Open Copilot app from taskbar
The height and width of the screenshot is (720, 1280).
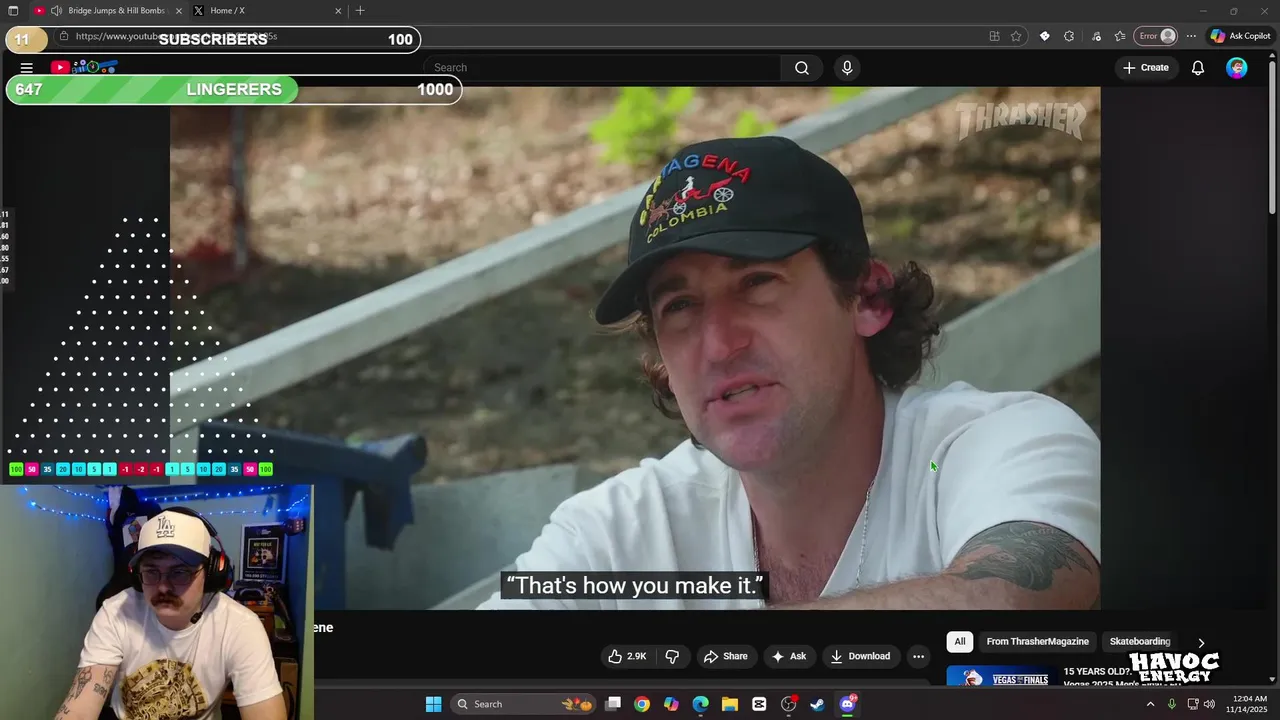coord(671,704)
